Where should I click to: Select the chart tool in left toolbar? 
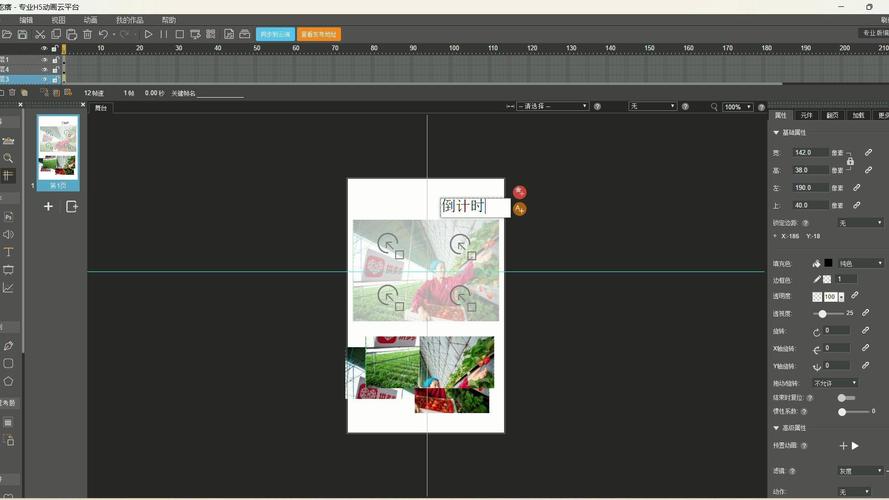tap(8, 288)
